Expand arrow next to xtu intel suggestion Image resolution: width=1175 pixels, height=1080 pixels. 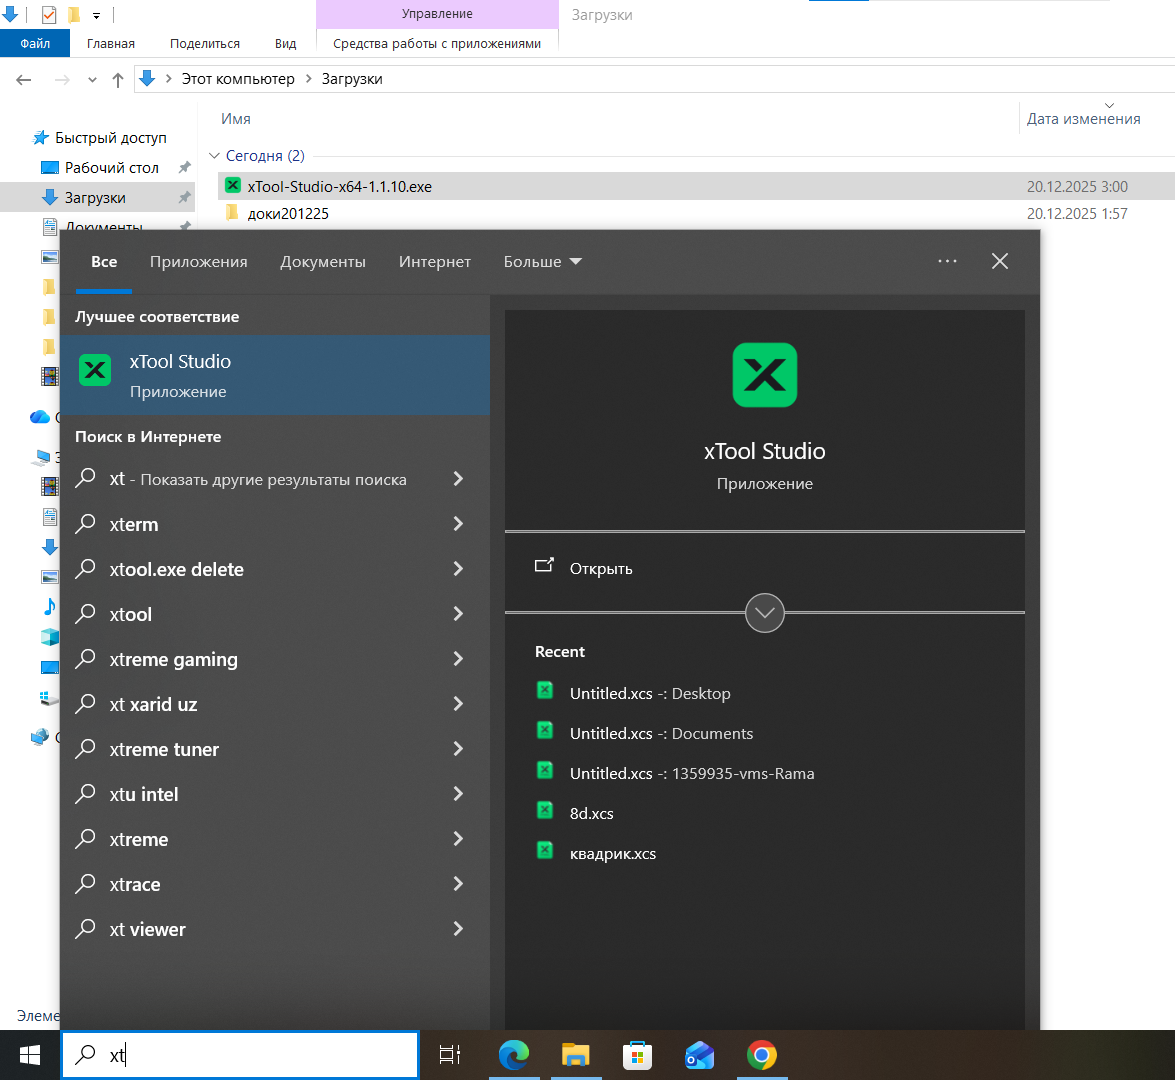point(459,794)
